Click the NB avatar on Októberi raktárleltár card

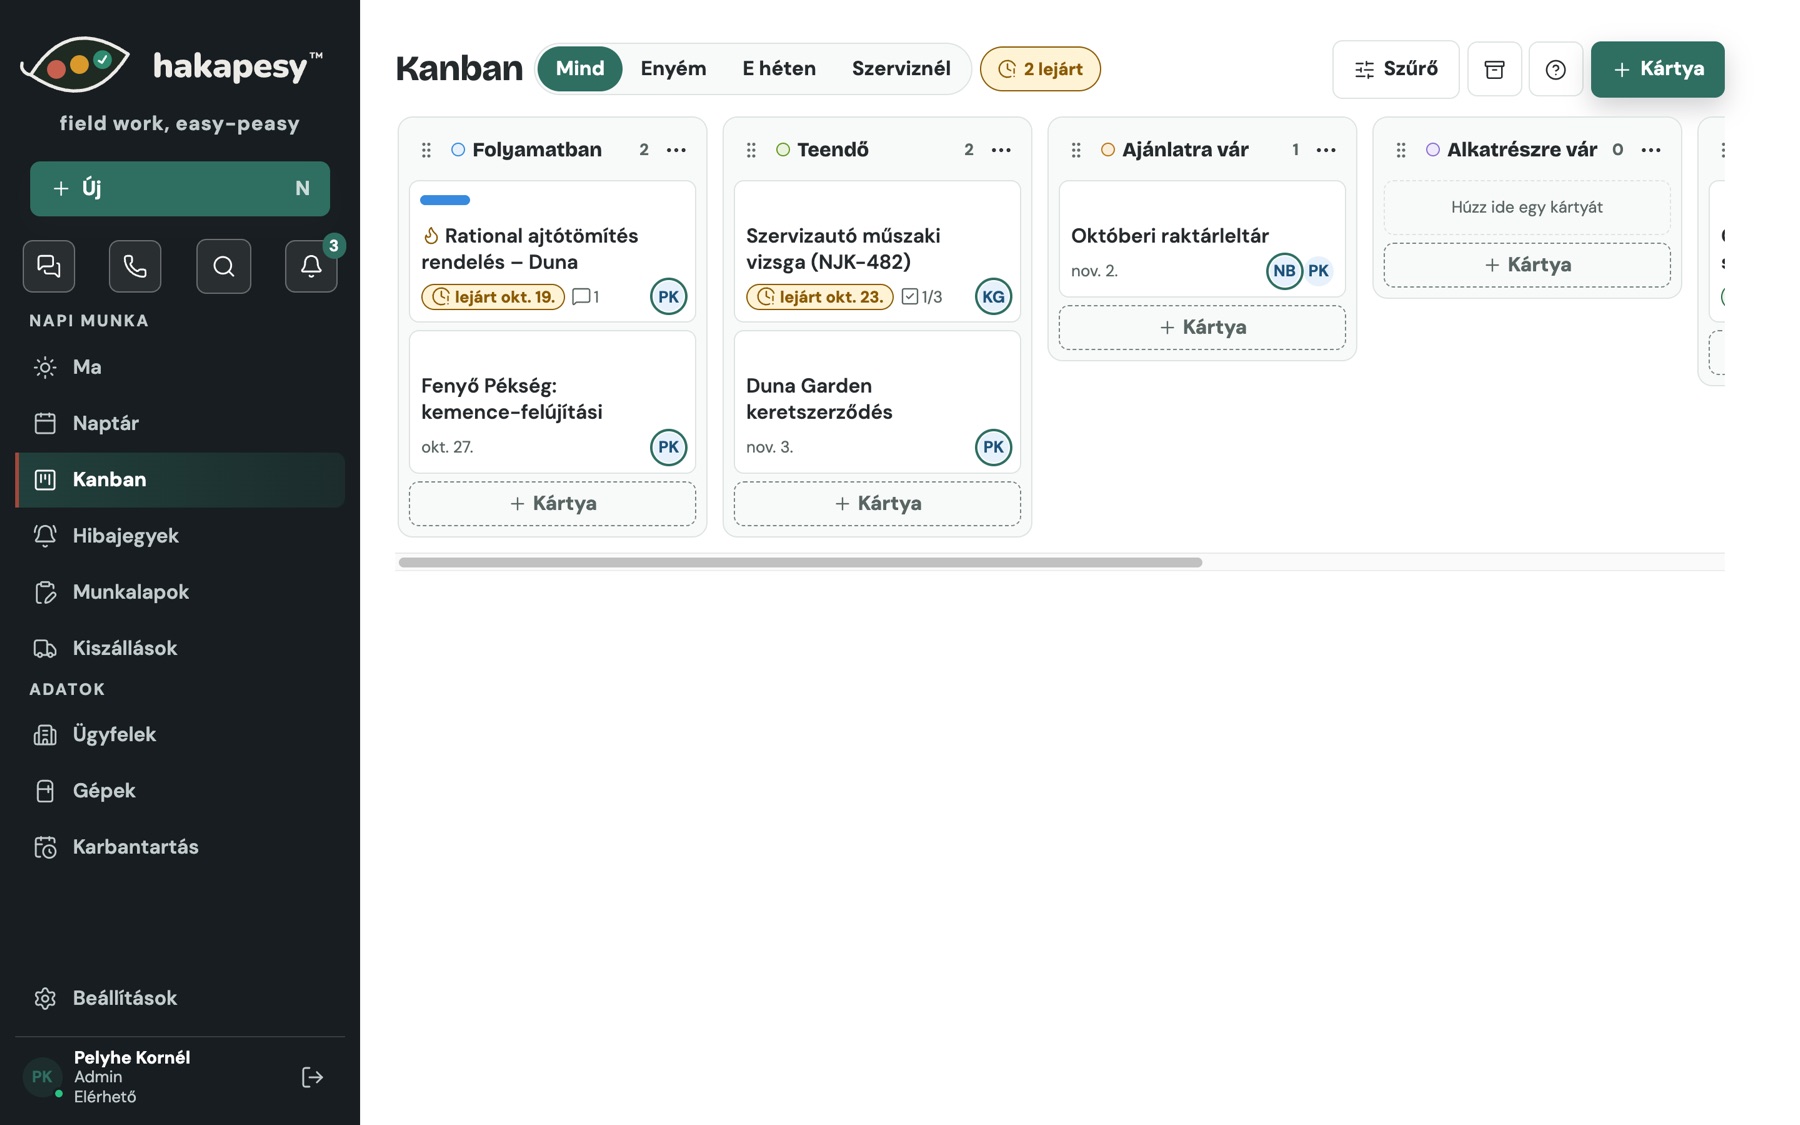1284,271
